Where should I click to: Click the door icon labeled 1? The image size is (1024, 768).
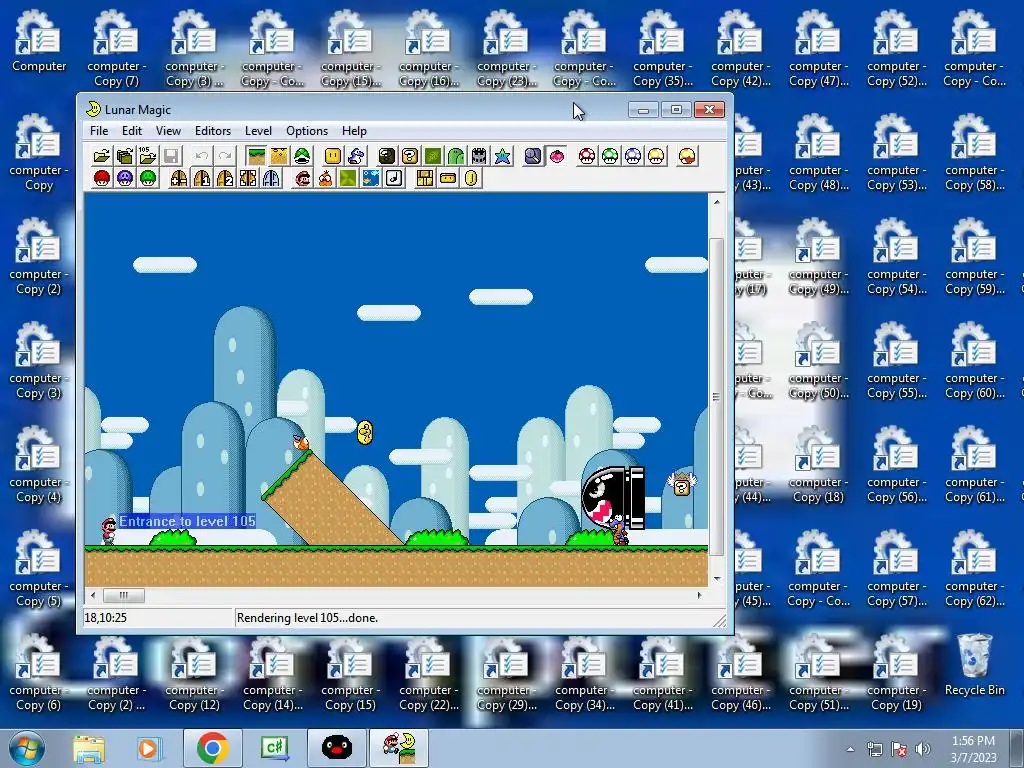[x=202, y=178]
